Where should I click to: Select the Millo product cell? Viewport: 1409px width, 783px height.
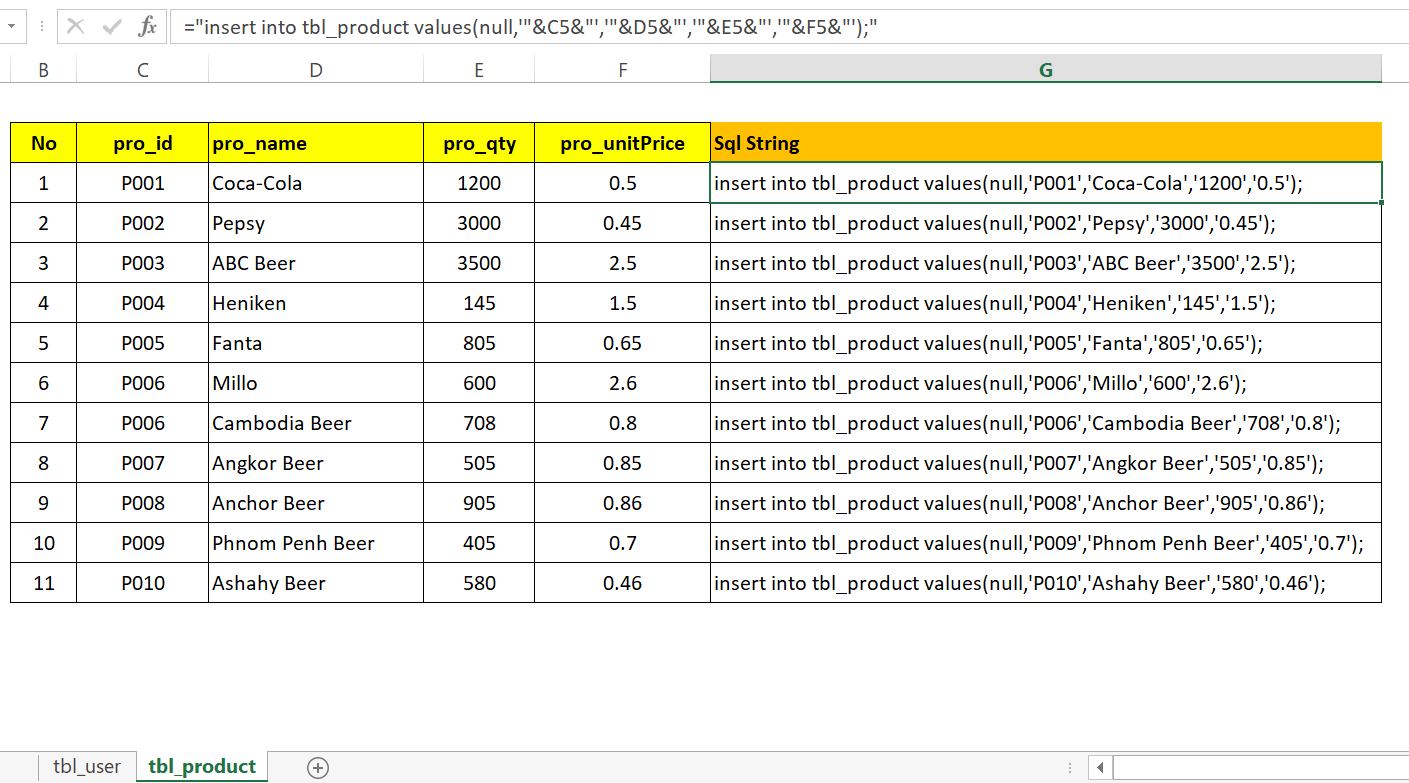pos(316,383)
